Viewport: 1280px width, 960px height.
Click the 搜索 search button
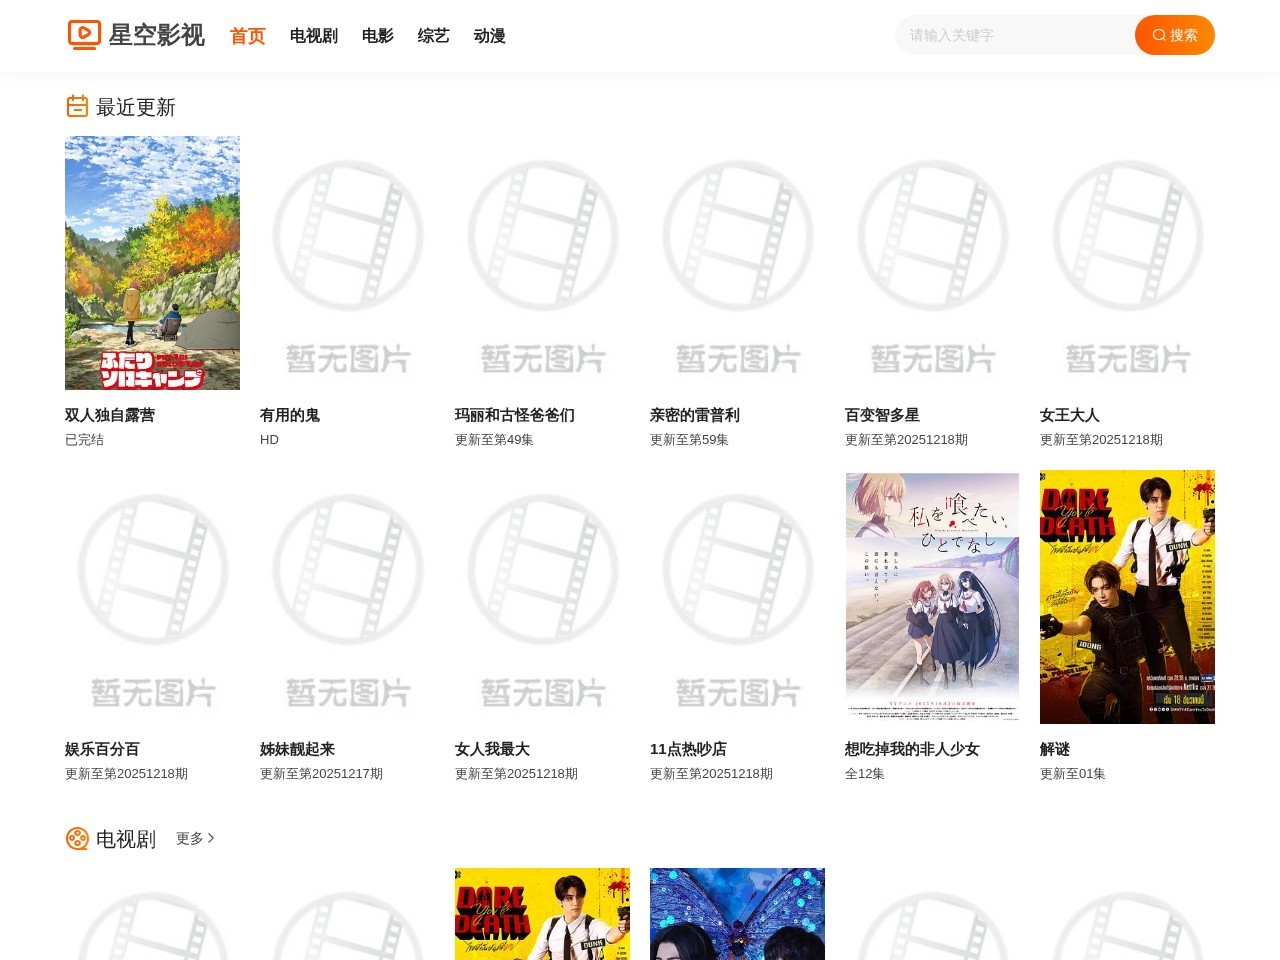(x=1175, y=34)
